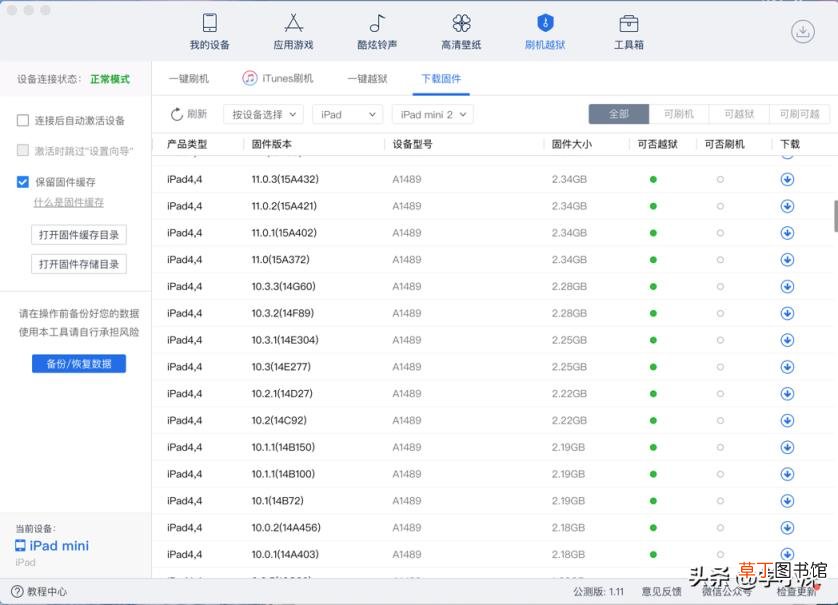This screenshot has height=605, width=838.
Task: Download firmware 10.2.1(14D27)
Action: [787, 394]
